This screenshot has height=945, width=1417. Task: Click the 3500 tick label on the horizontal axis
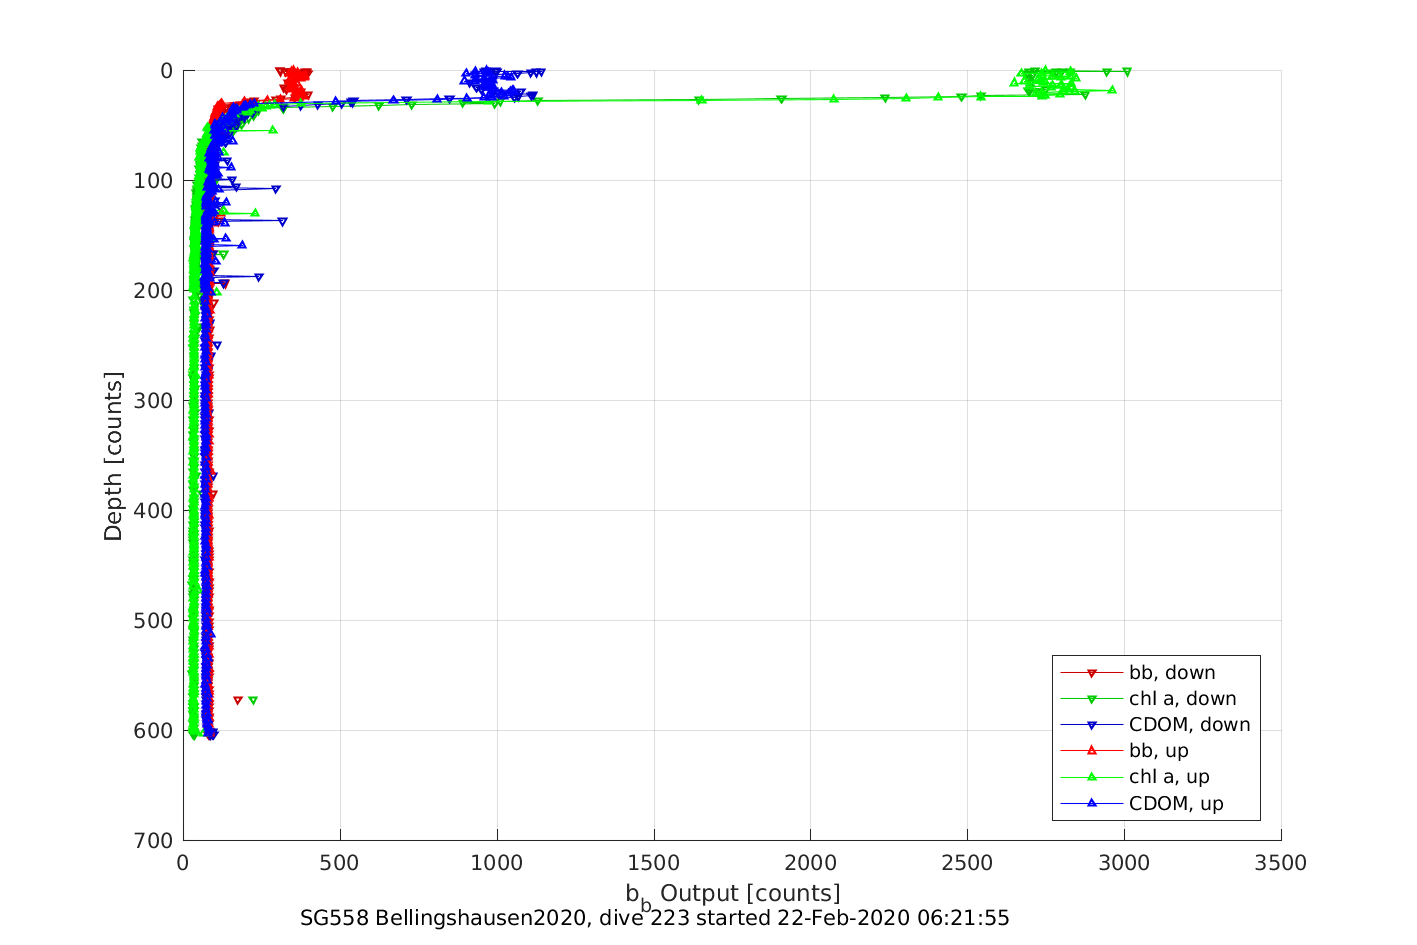click(x=1282, y=863)
